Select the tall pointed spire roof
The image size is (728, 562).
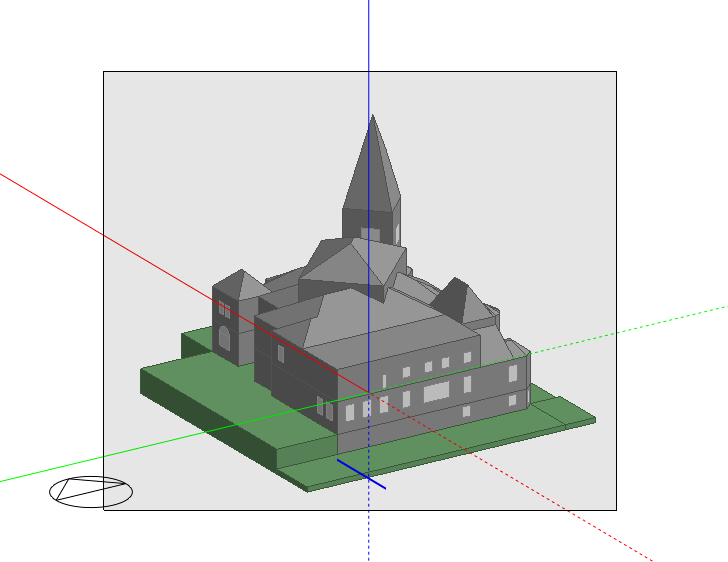pos(368,170)
